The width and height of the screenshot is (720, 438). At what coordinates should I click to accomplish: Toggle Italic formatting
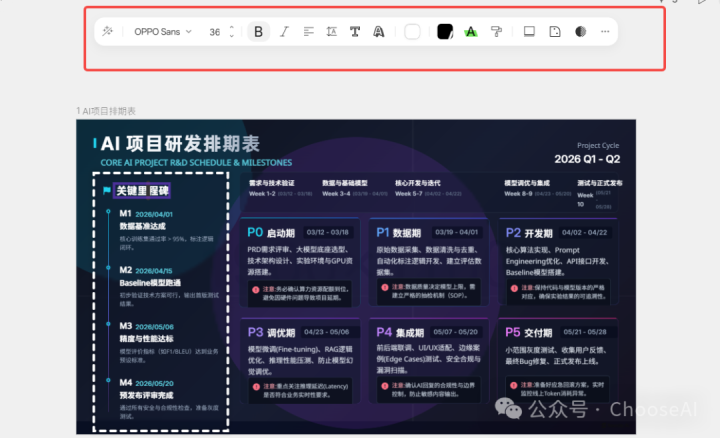tap(284, 32)
